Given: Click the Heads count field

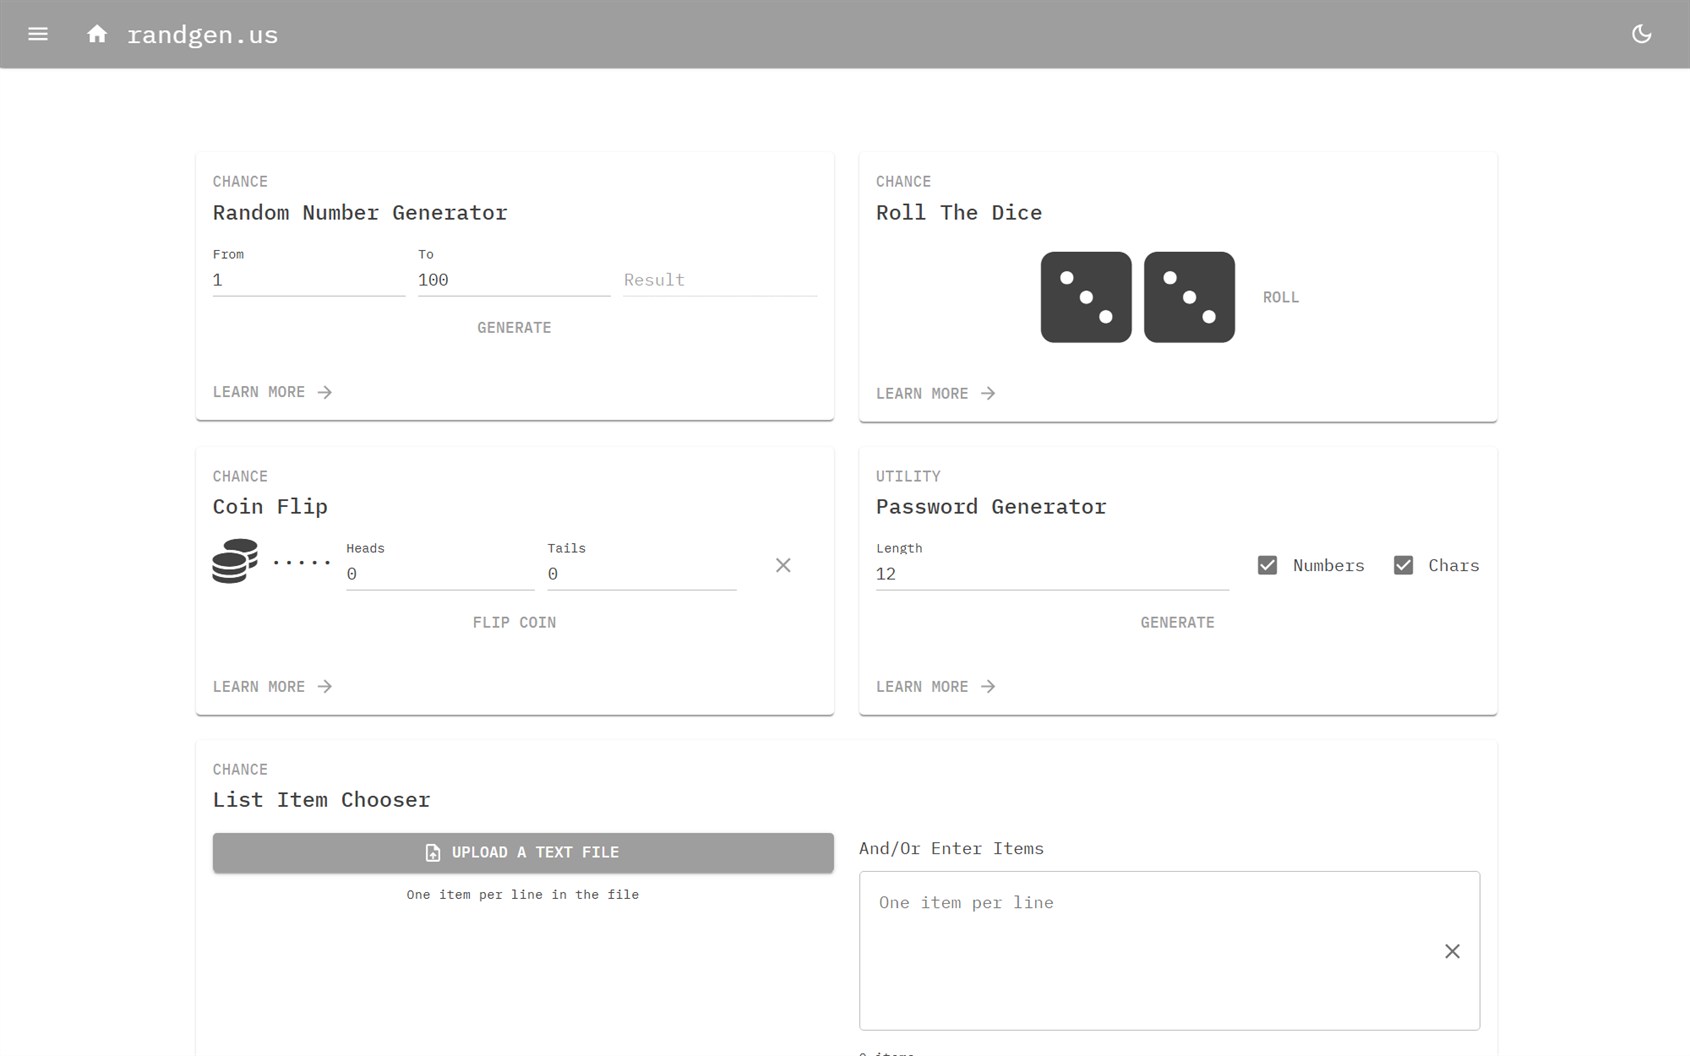Looking at the screenshot, I should [x=440, y=574].
